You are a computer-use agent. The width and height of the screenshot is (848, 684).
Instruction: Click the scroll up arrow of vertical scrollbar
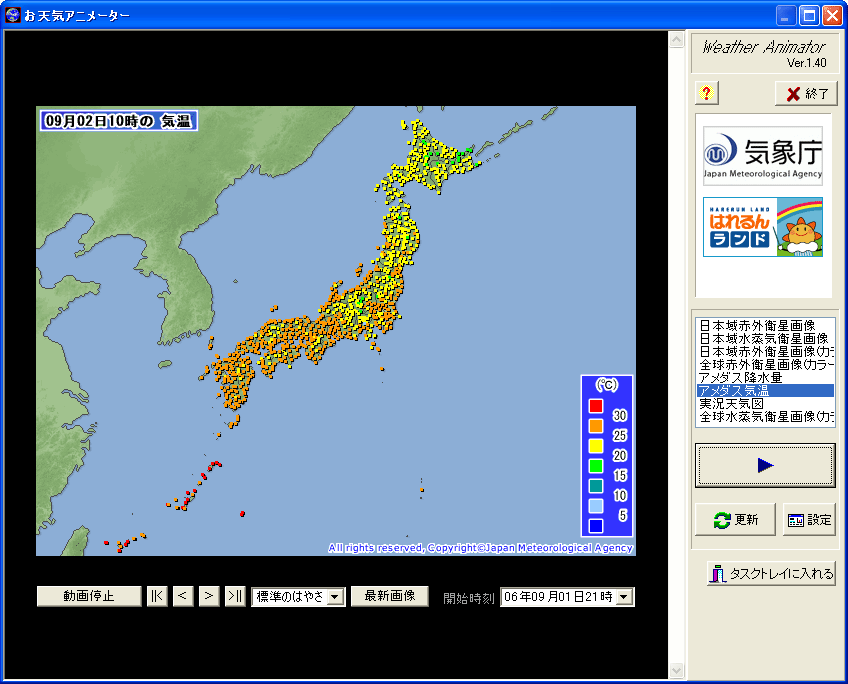point(676,39)
